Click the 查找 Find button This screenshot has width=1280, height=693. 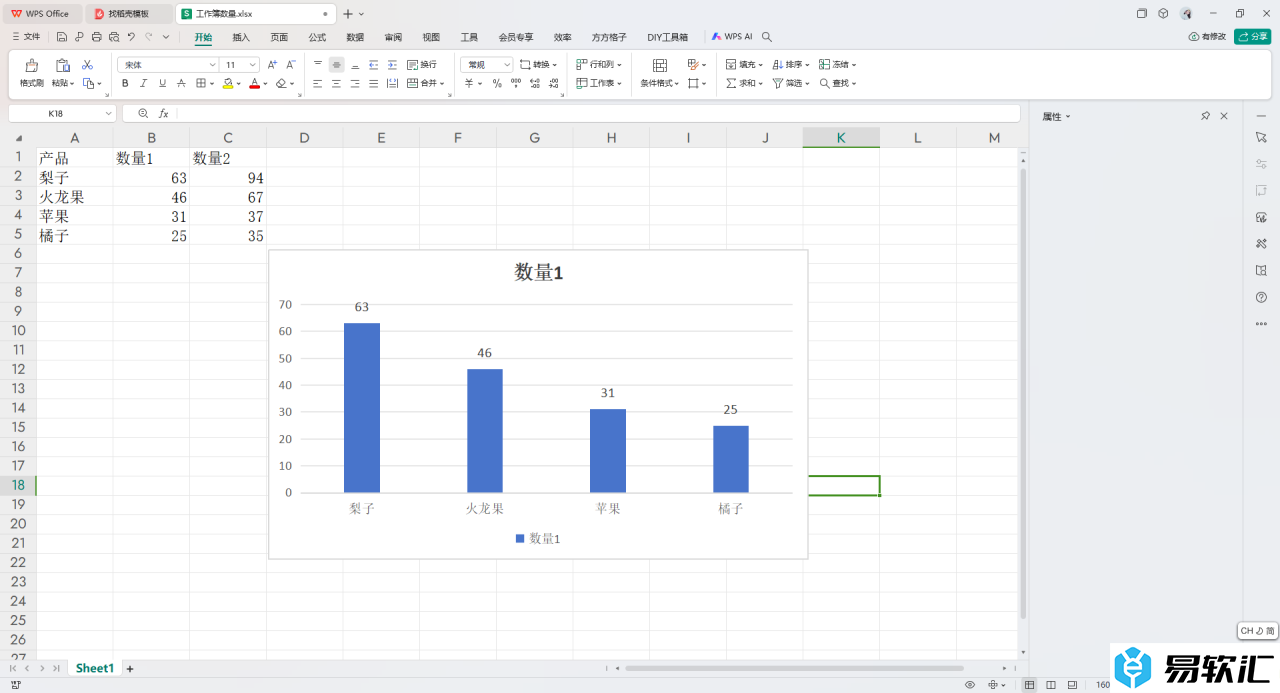[838, 84]
